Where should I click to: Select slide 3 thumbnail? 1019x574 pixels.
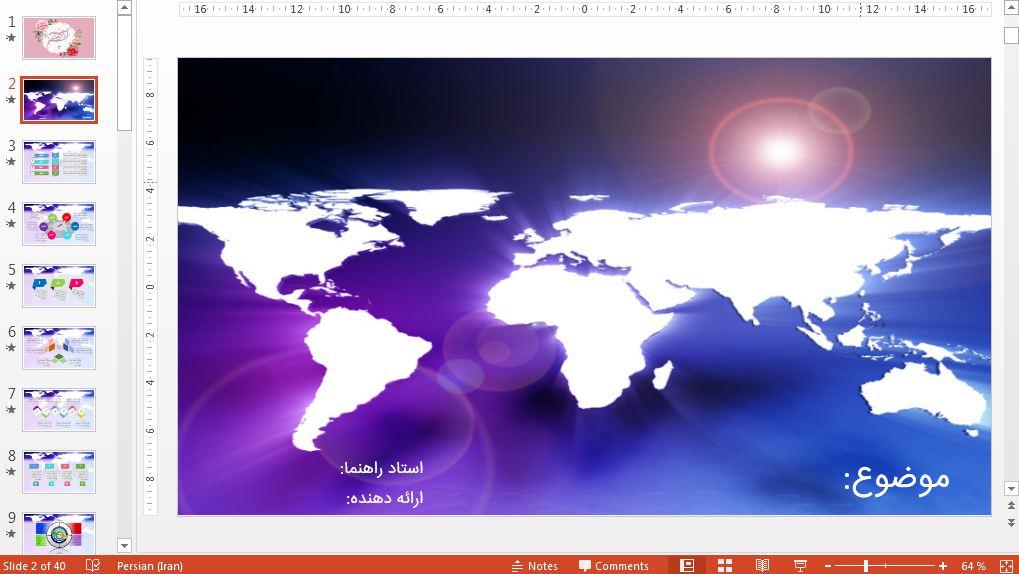59,162
